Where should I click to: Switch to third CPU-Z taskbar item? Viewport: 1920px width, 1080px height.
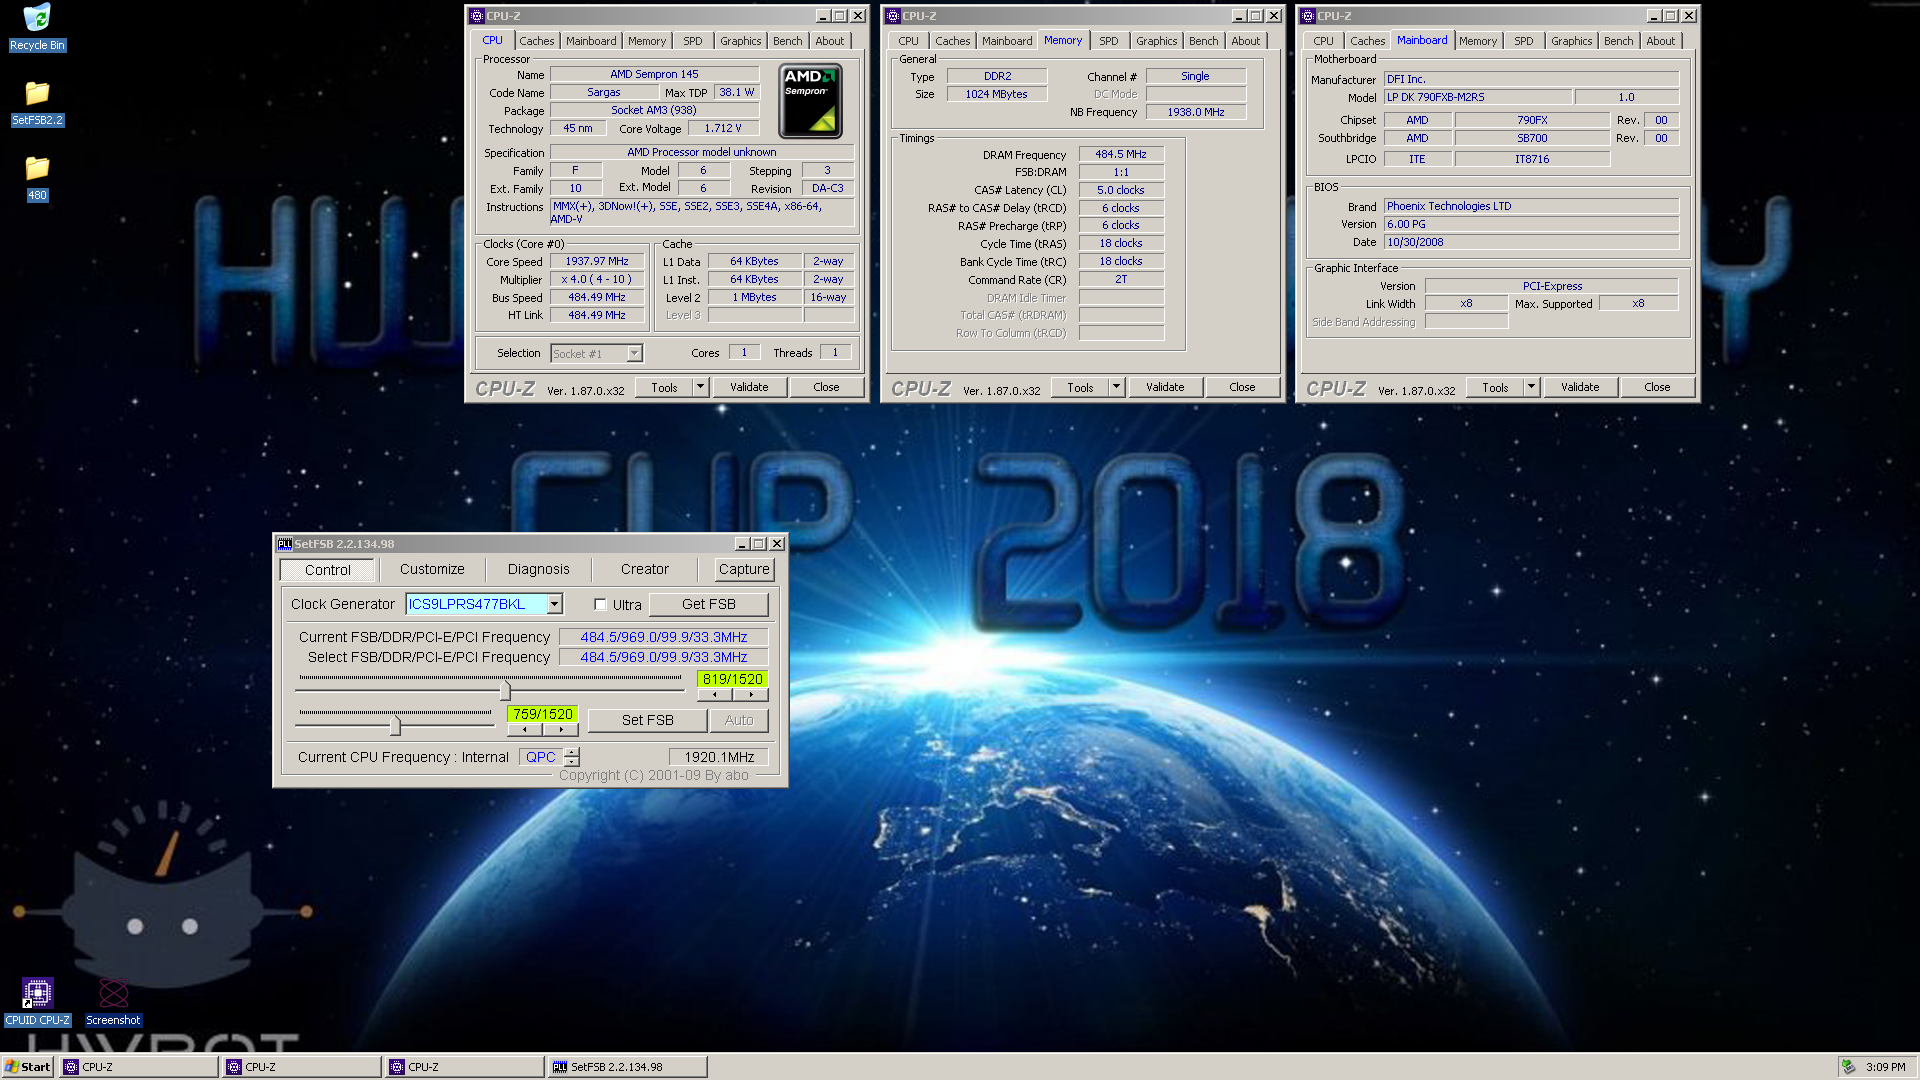coord(465,1067)
